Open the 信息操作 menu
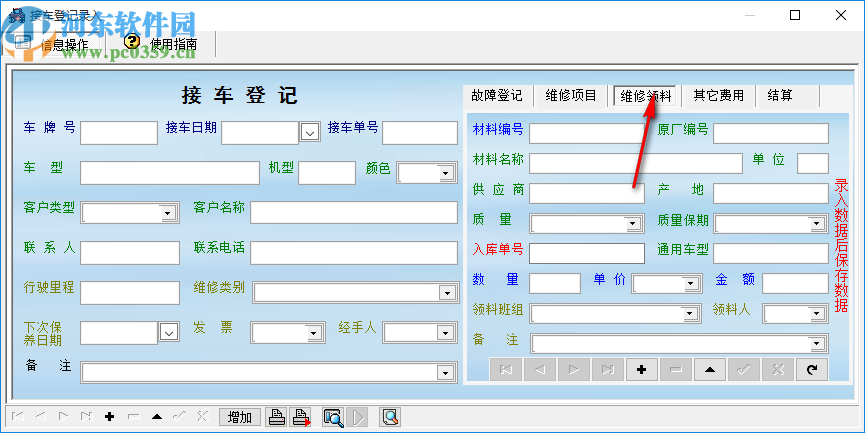 coord(54,44)
